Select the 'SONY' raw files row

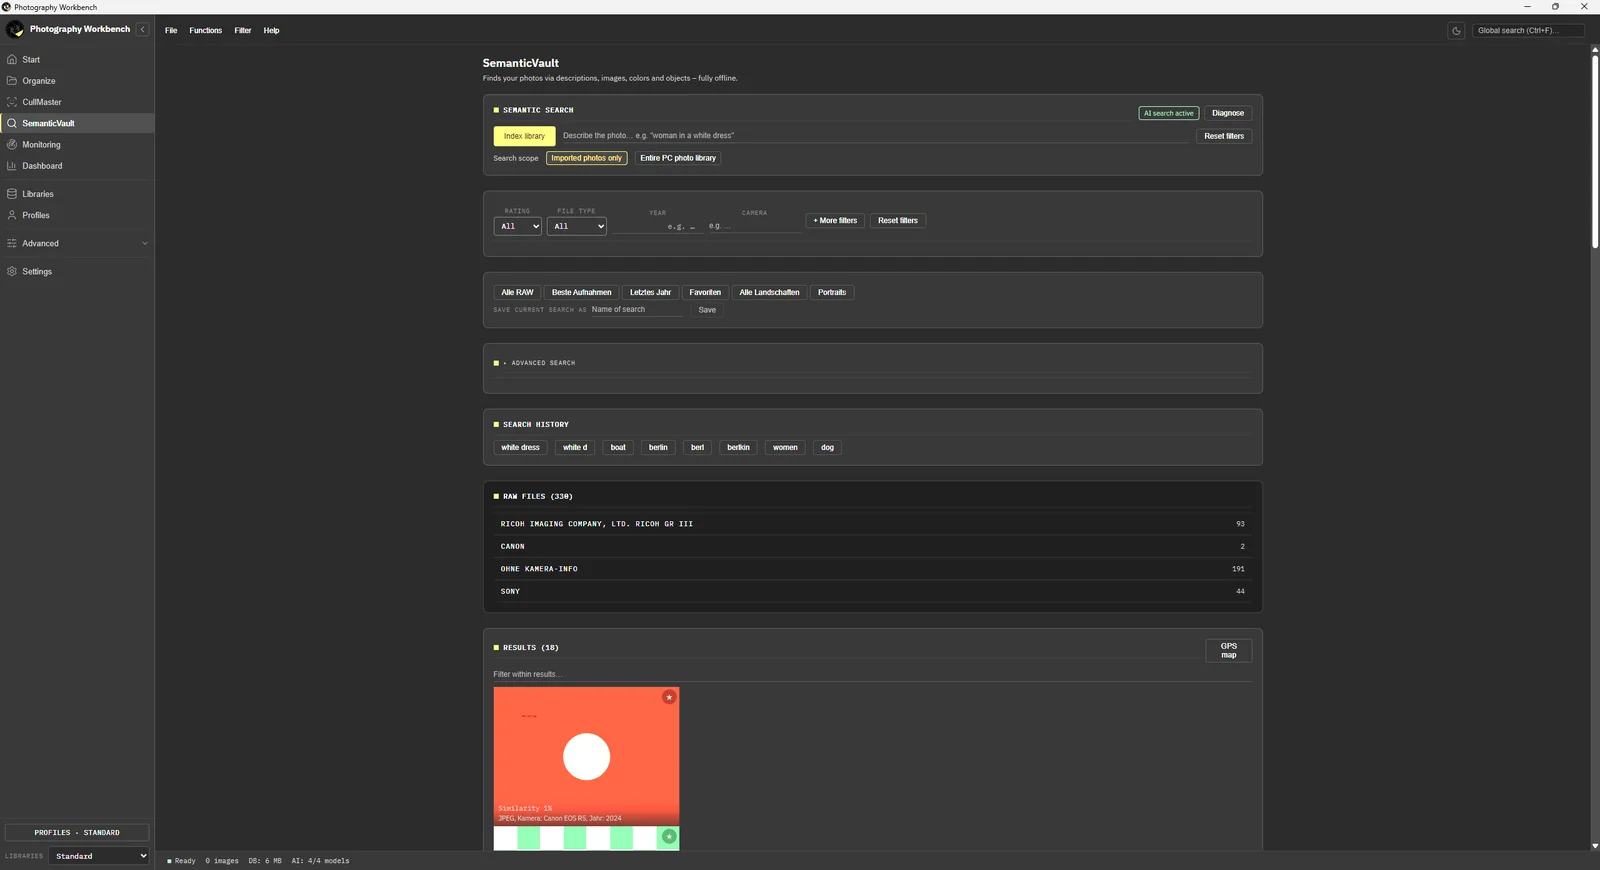coord(872,592)
